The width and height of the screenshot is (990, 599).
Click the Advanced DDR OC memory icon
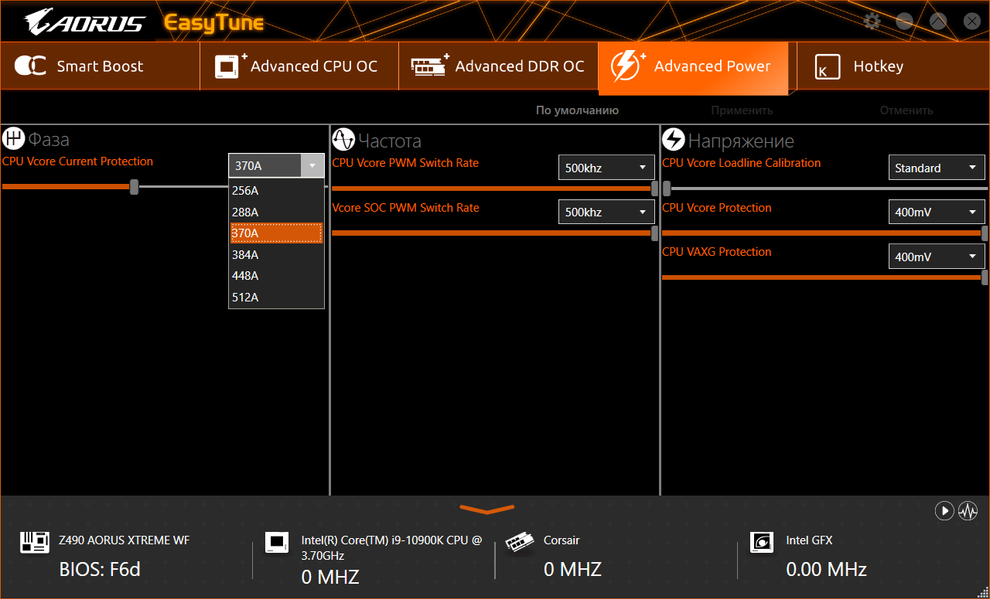click(x=429, y=66)
